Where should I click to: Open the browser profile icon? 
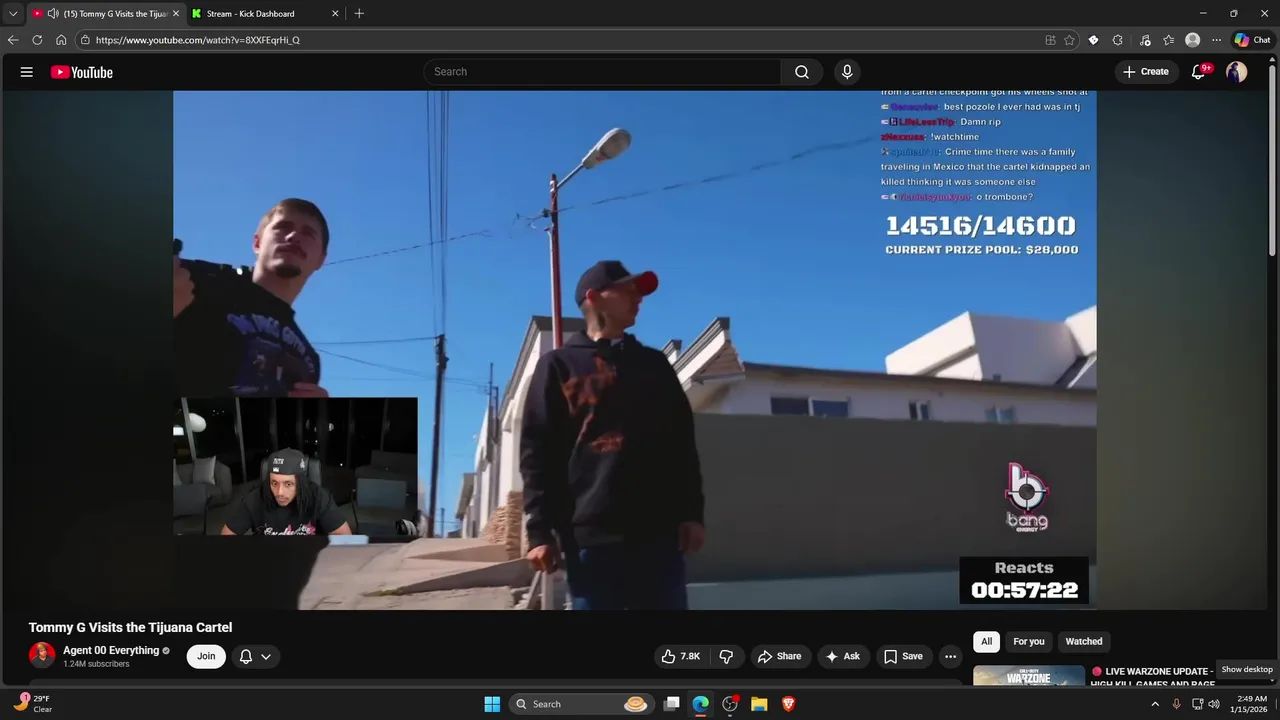pyautogui.click(x=1192, y=40)
